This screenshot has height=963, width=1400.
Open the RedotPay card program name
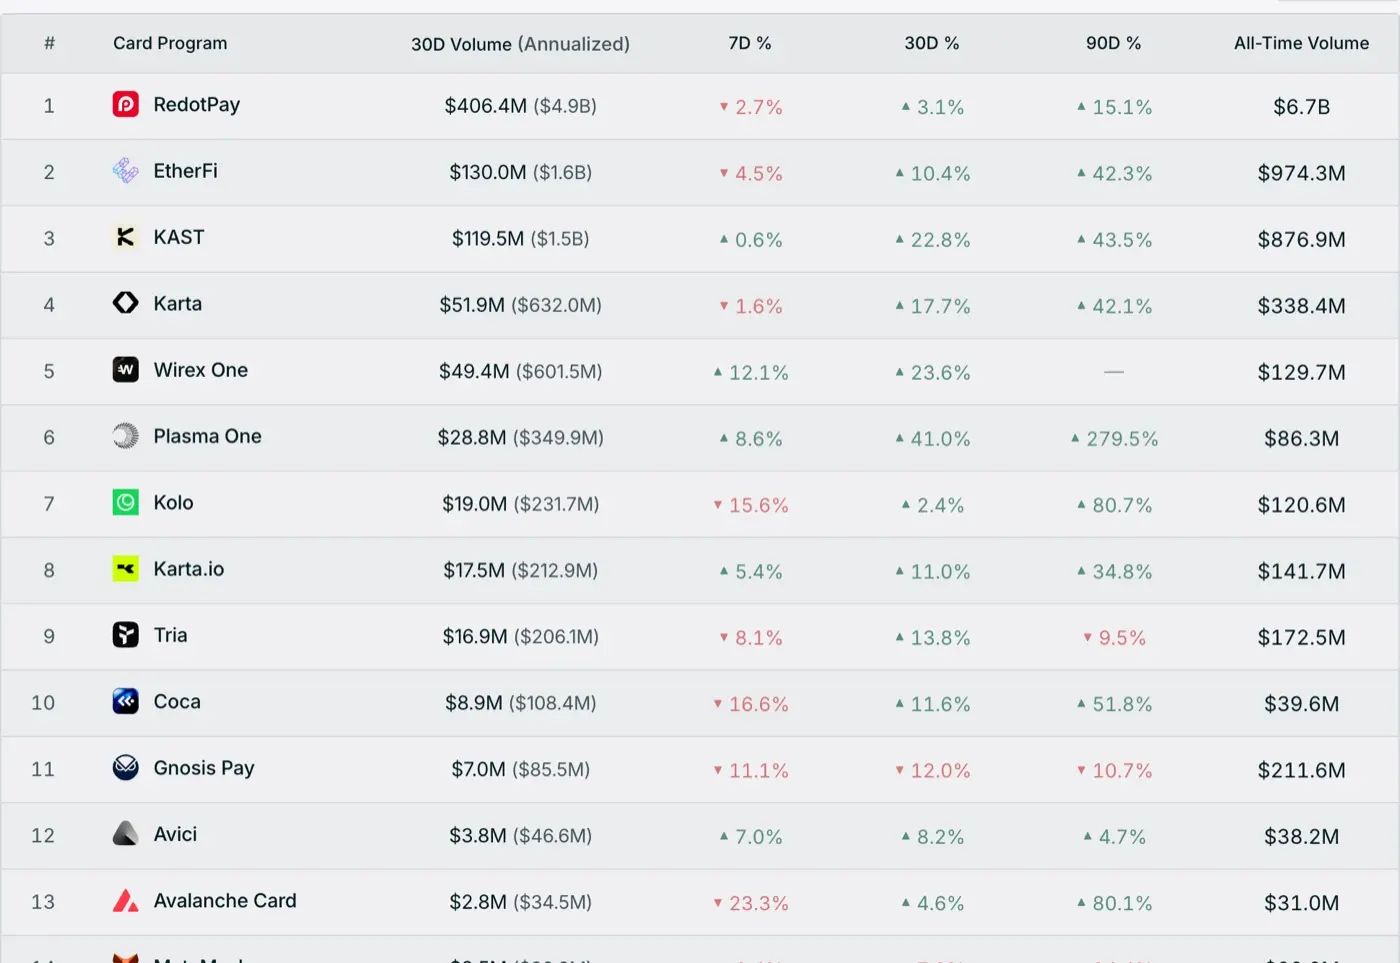(x=197, y=105)
